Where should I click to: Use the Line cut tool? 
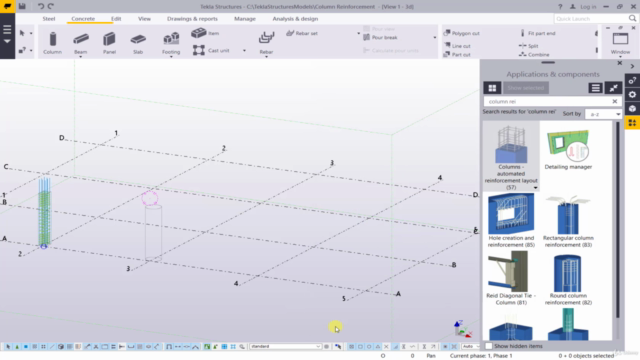[457, 46]
